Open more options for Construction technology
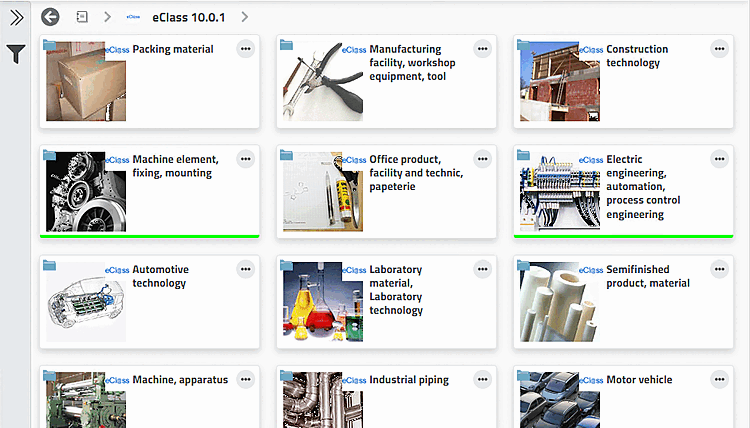This screenshot has height=428, width=750. click(720, 49)
